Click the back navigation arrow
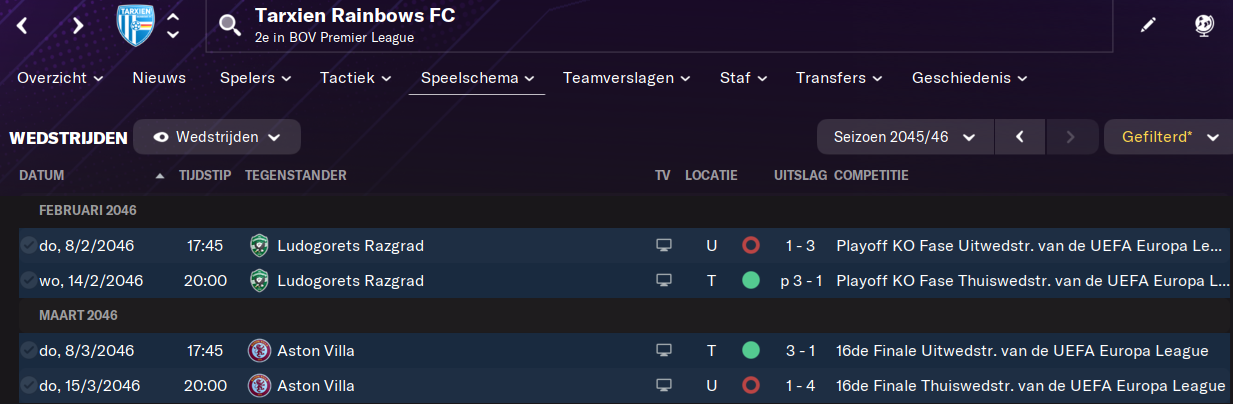Screen dimensions: 1233x404 click(22, 25)
